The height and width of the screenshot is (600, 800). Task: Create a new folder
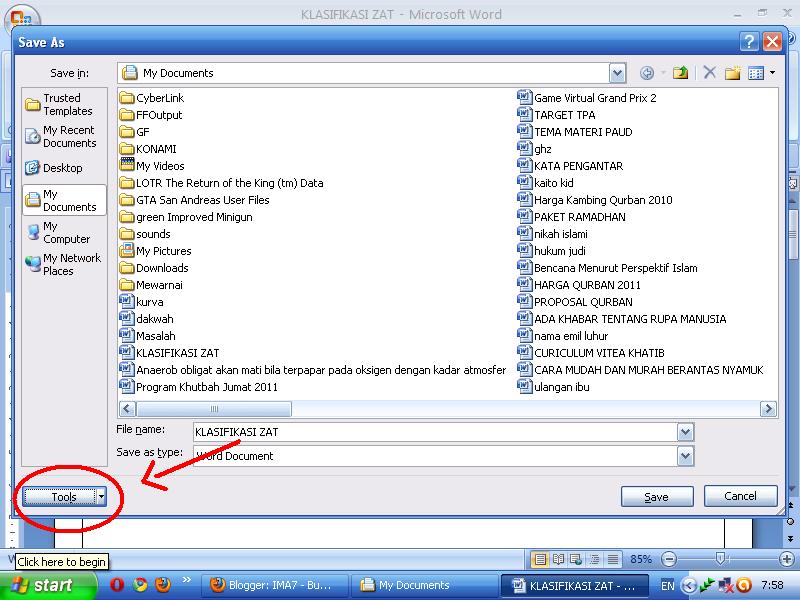pos(733,73)
